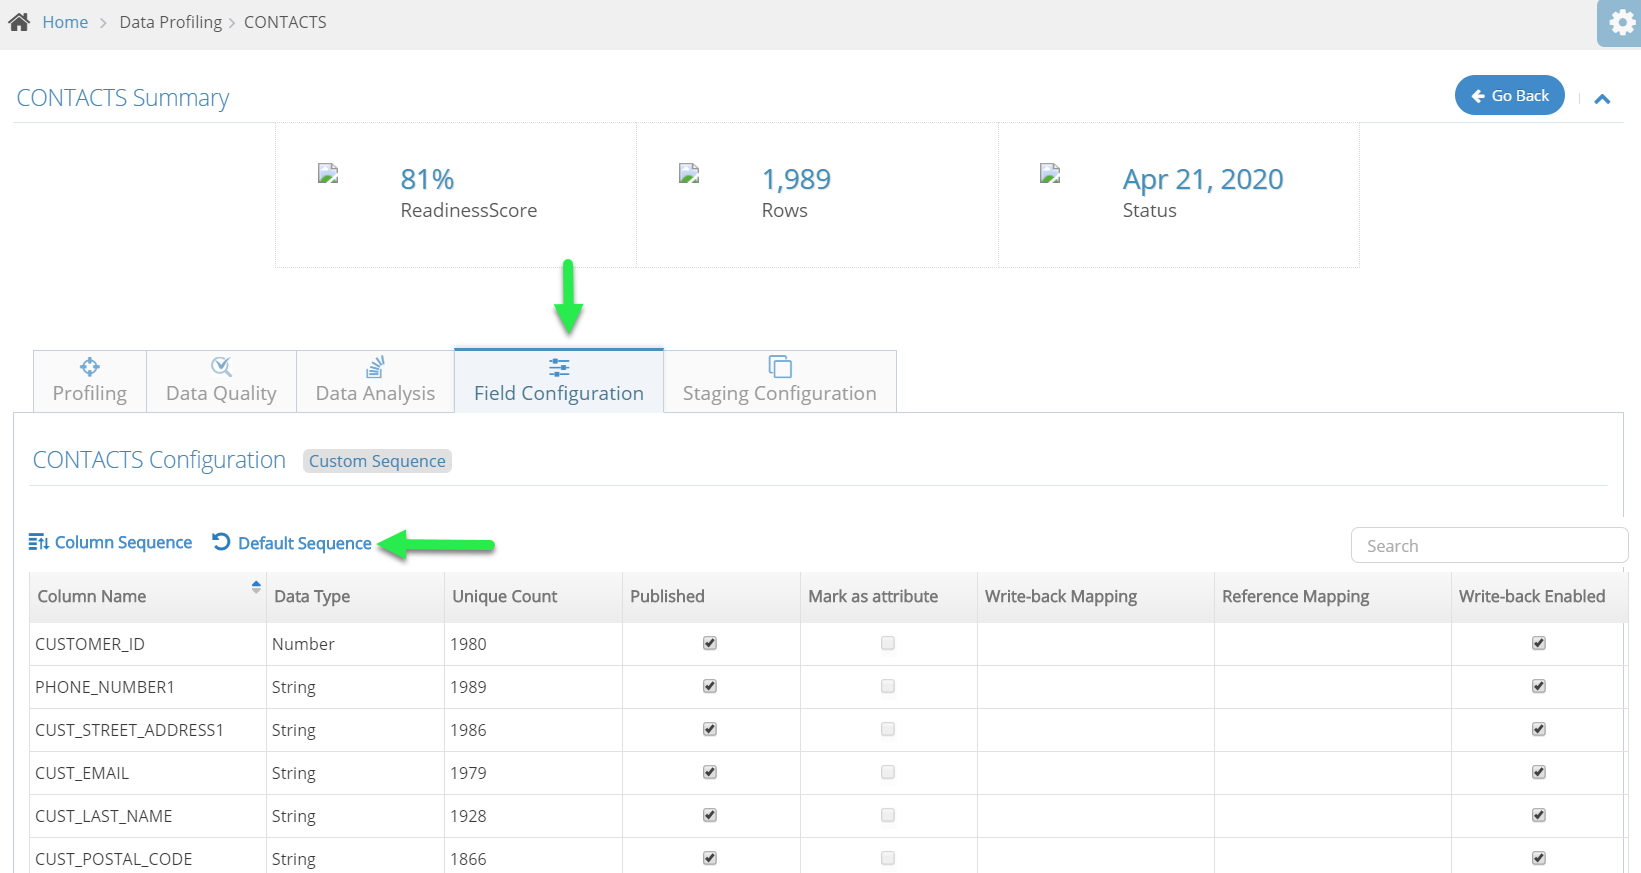
Task: Open the Data Analysis tab
Action: [x=375, y=381]
